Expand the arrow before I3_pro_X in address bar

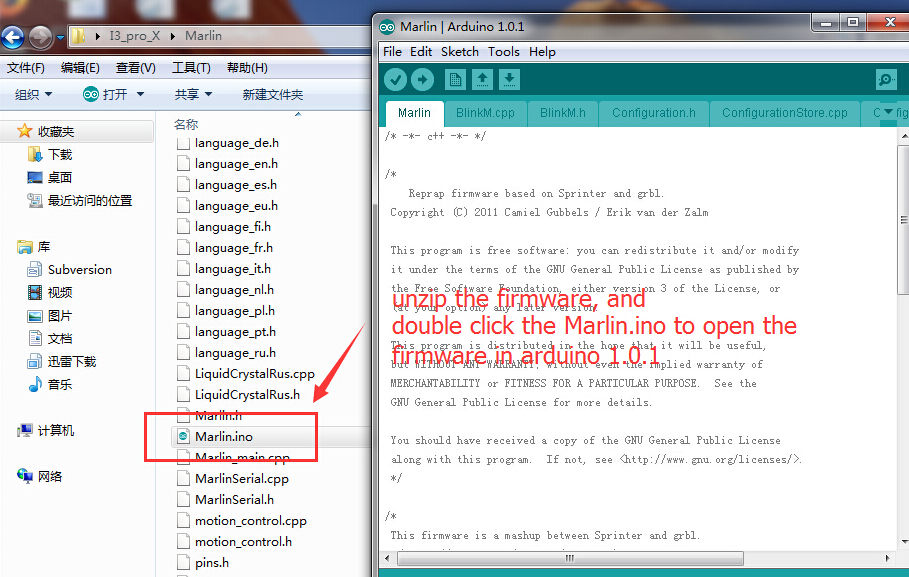pyautogui.click(x=97, y=36)
